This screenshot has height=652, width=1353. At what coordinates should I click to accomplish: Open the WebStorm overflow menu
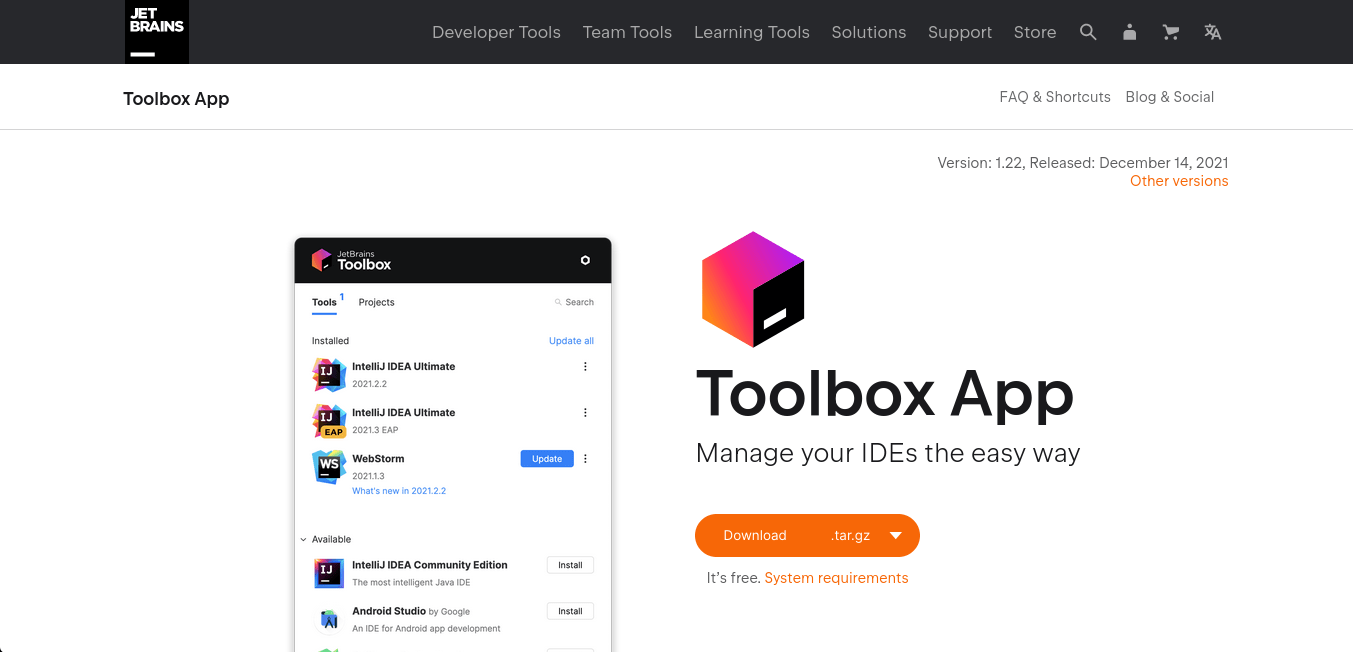585,458
